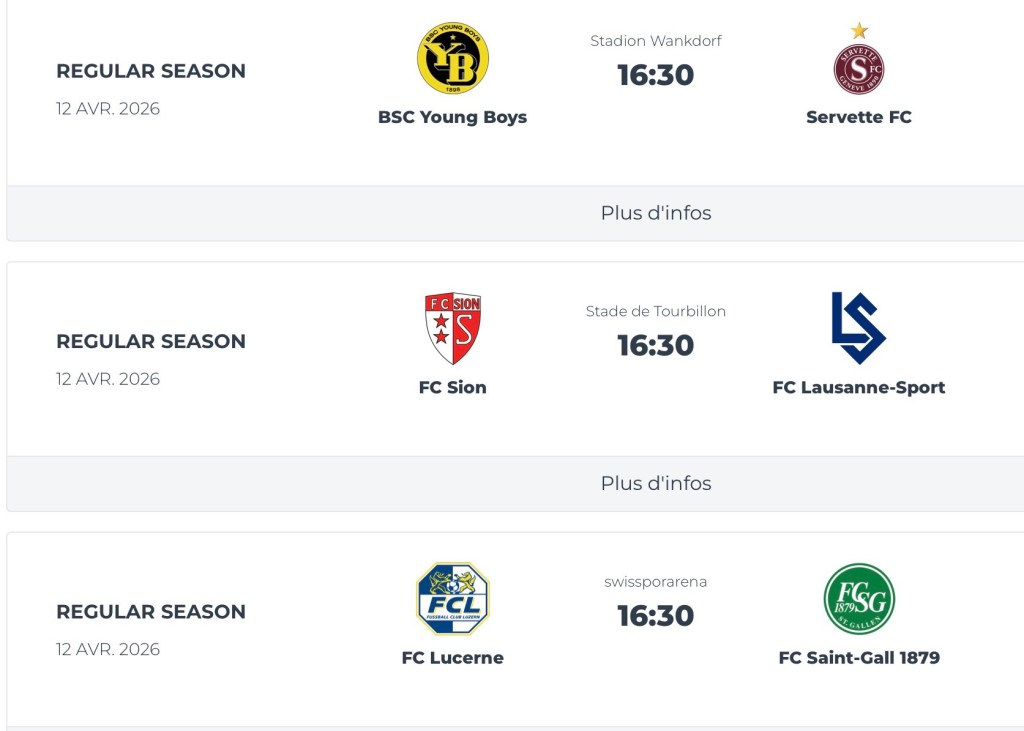Viewport: 1024px width, 731px height.
Task: Click the 16:30 kickoff time at Wankdorf
Action: (x=656, y=75)
